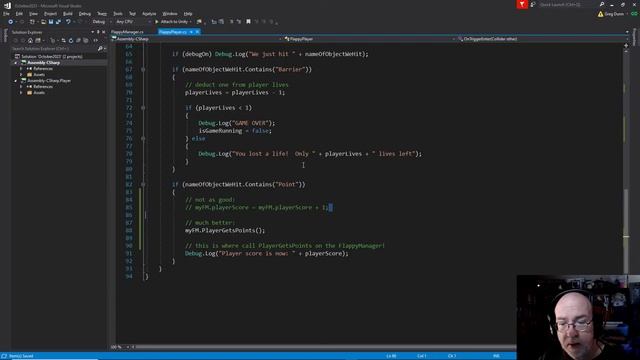Click the Visual Studio logo icon

7,5
